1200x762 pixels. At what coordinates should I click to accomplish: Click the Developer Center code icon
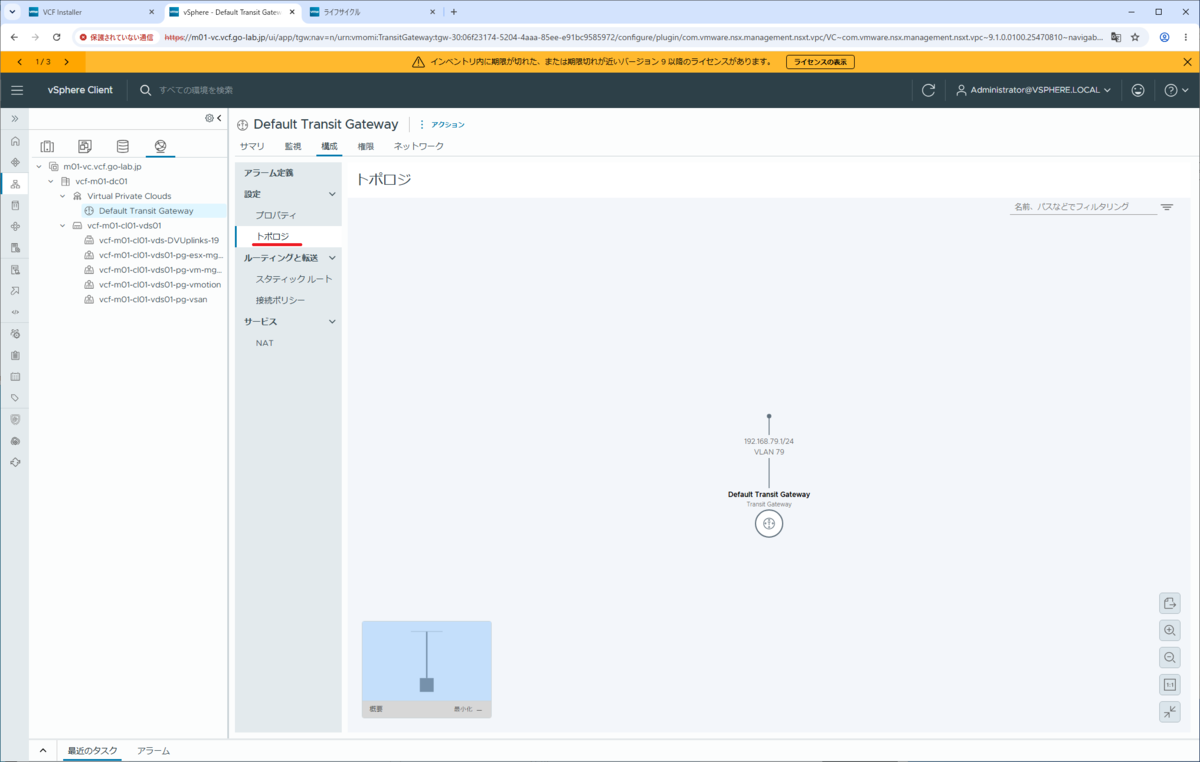pyautogui.click(x=15, y=312)
